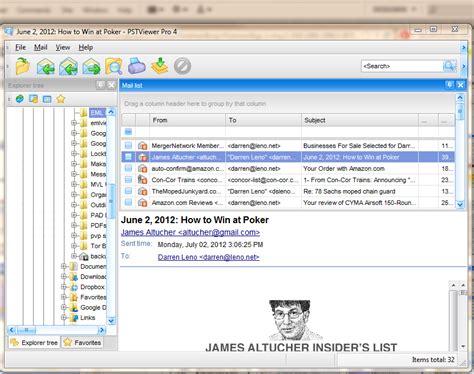Click mail icon of MergerNetwork row

tap(142, 146)
